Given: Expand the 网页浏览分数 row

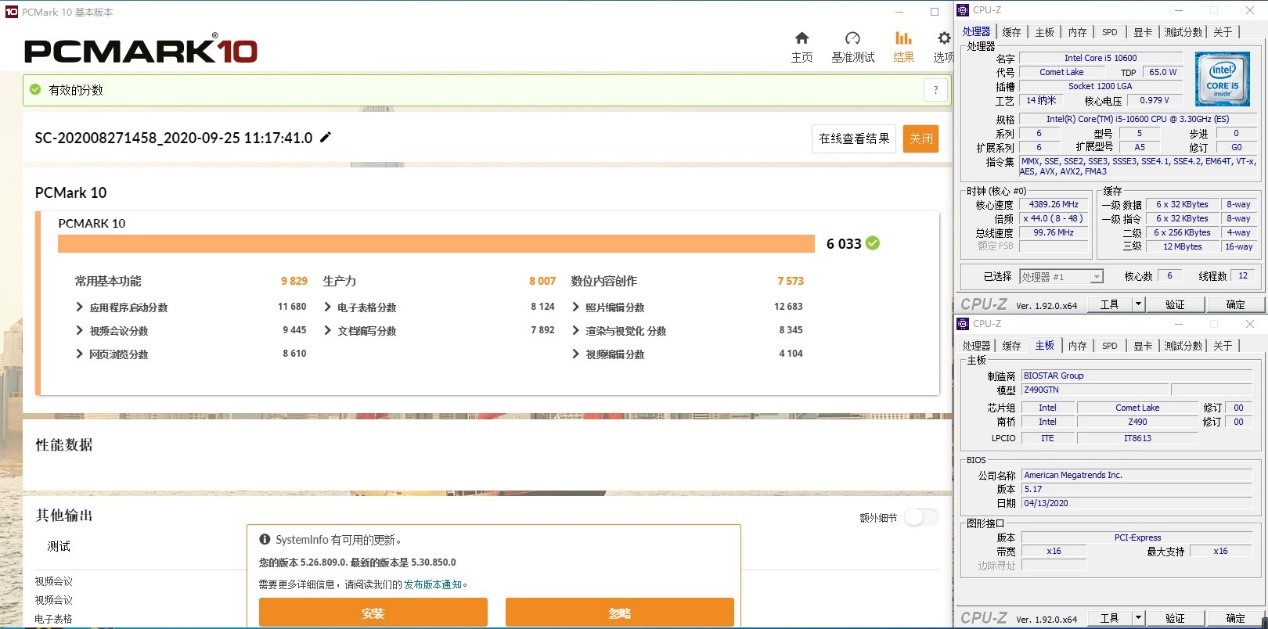Looking at the screenshot, I should click(79, 354).
